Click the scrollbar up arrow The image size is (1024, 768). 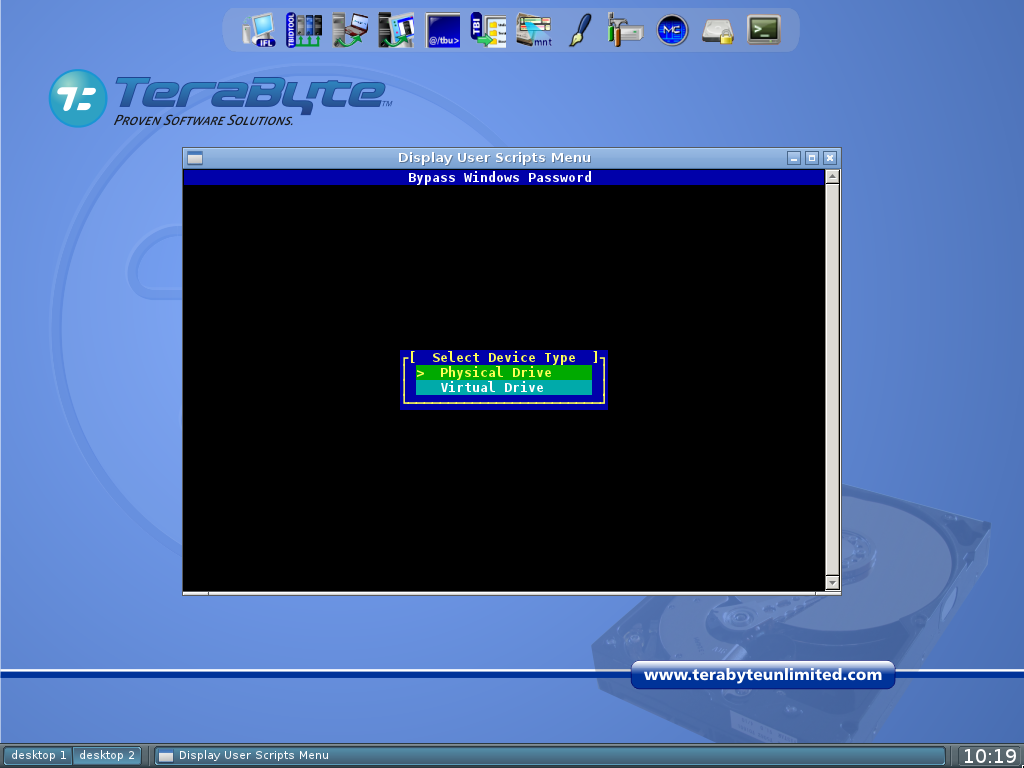[832, 176]
